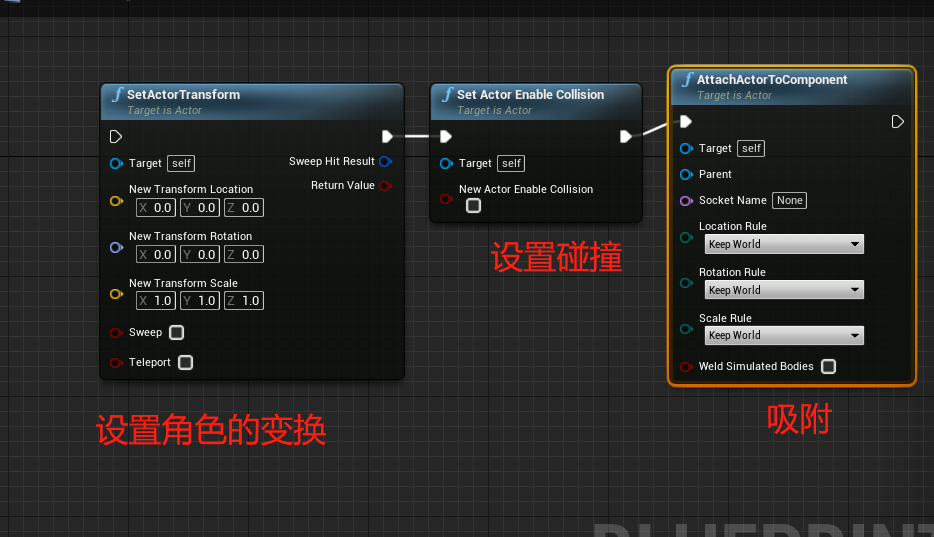The width and height of the screenshot is (934, 537).
Task: Click AttachActorToComponent output execution pin
Action: coord(898,121)
